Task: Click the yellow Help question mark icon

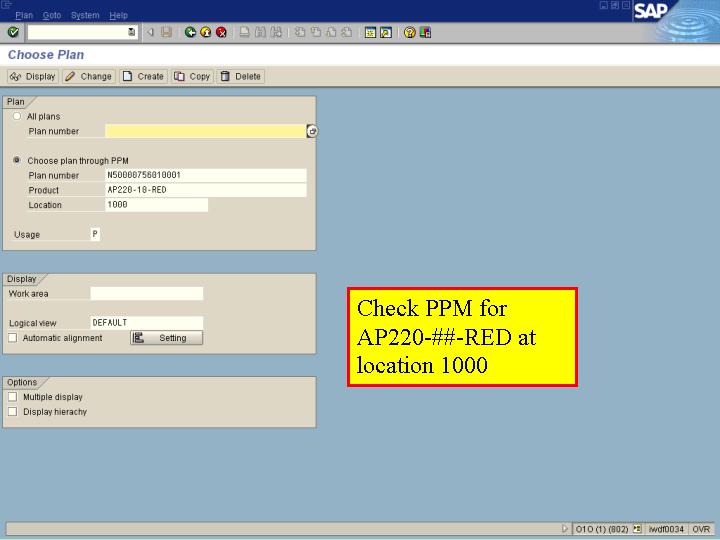Action: [x=410, y=32]
